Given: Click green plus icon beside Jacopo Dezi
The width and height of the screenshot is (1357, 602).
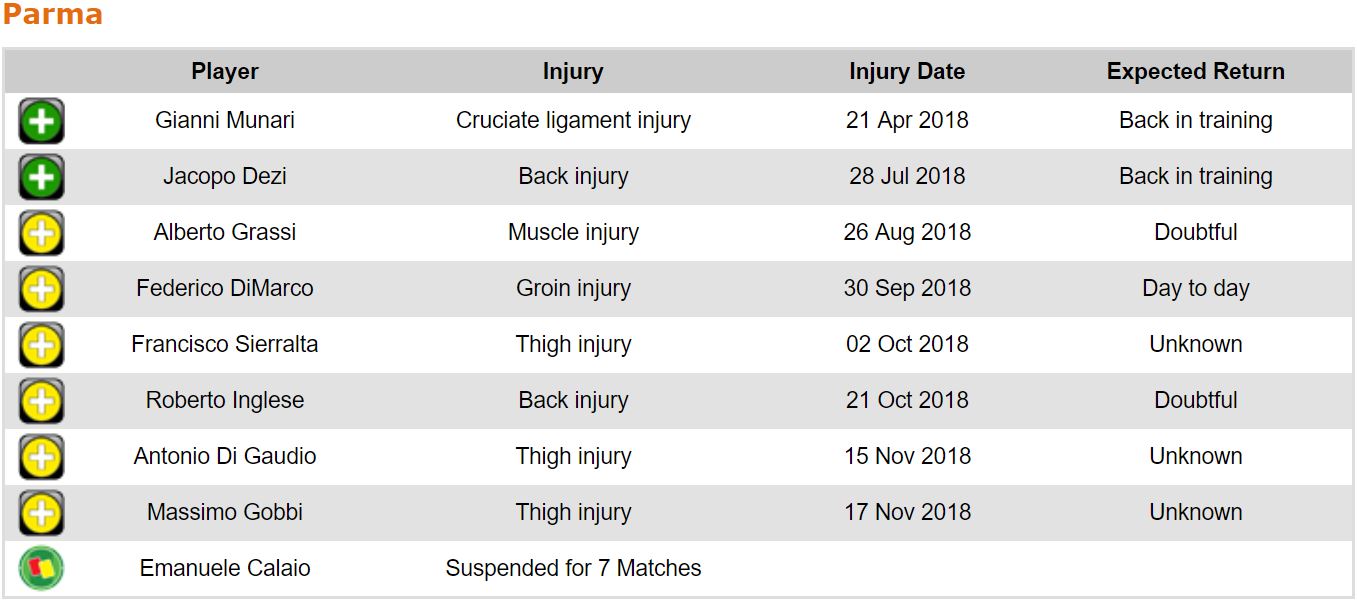Looking at the screenshot, I should click(x=41, y=178).
